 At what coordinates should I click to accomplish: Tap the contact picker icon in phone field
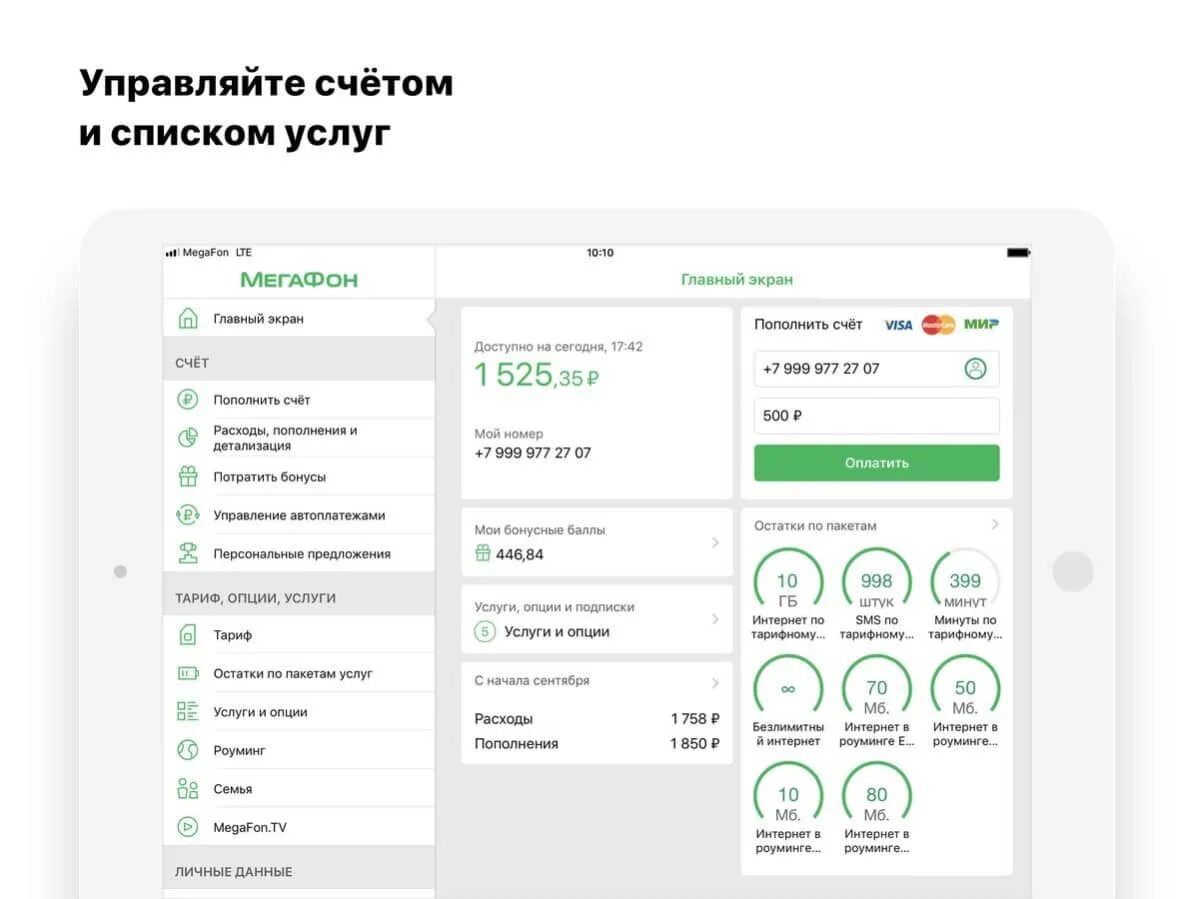(x=975, y=368)
